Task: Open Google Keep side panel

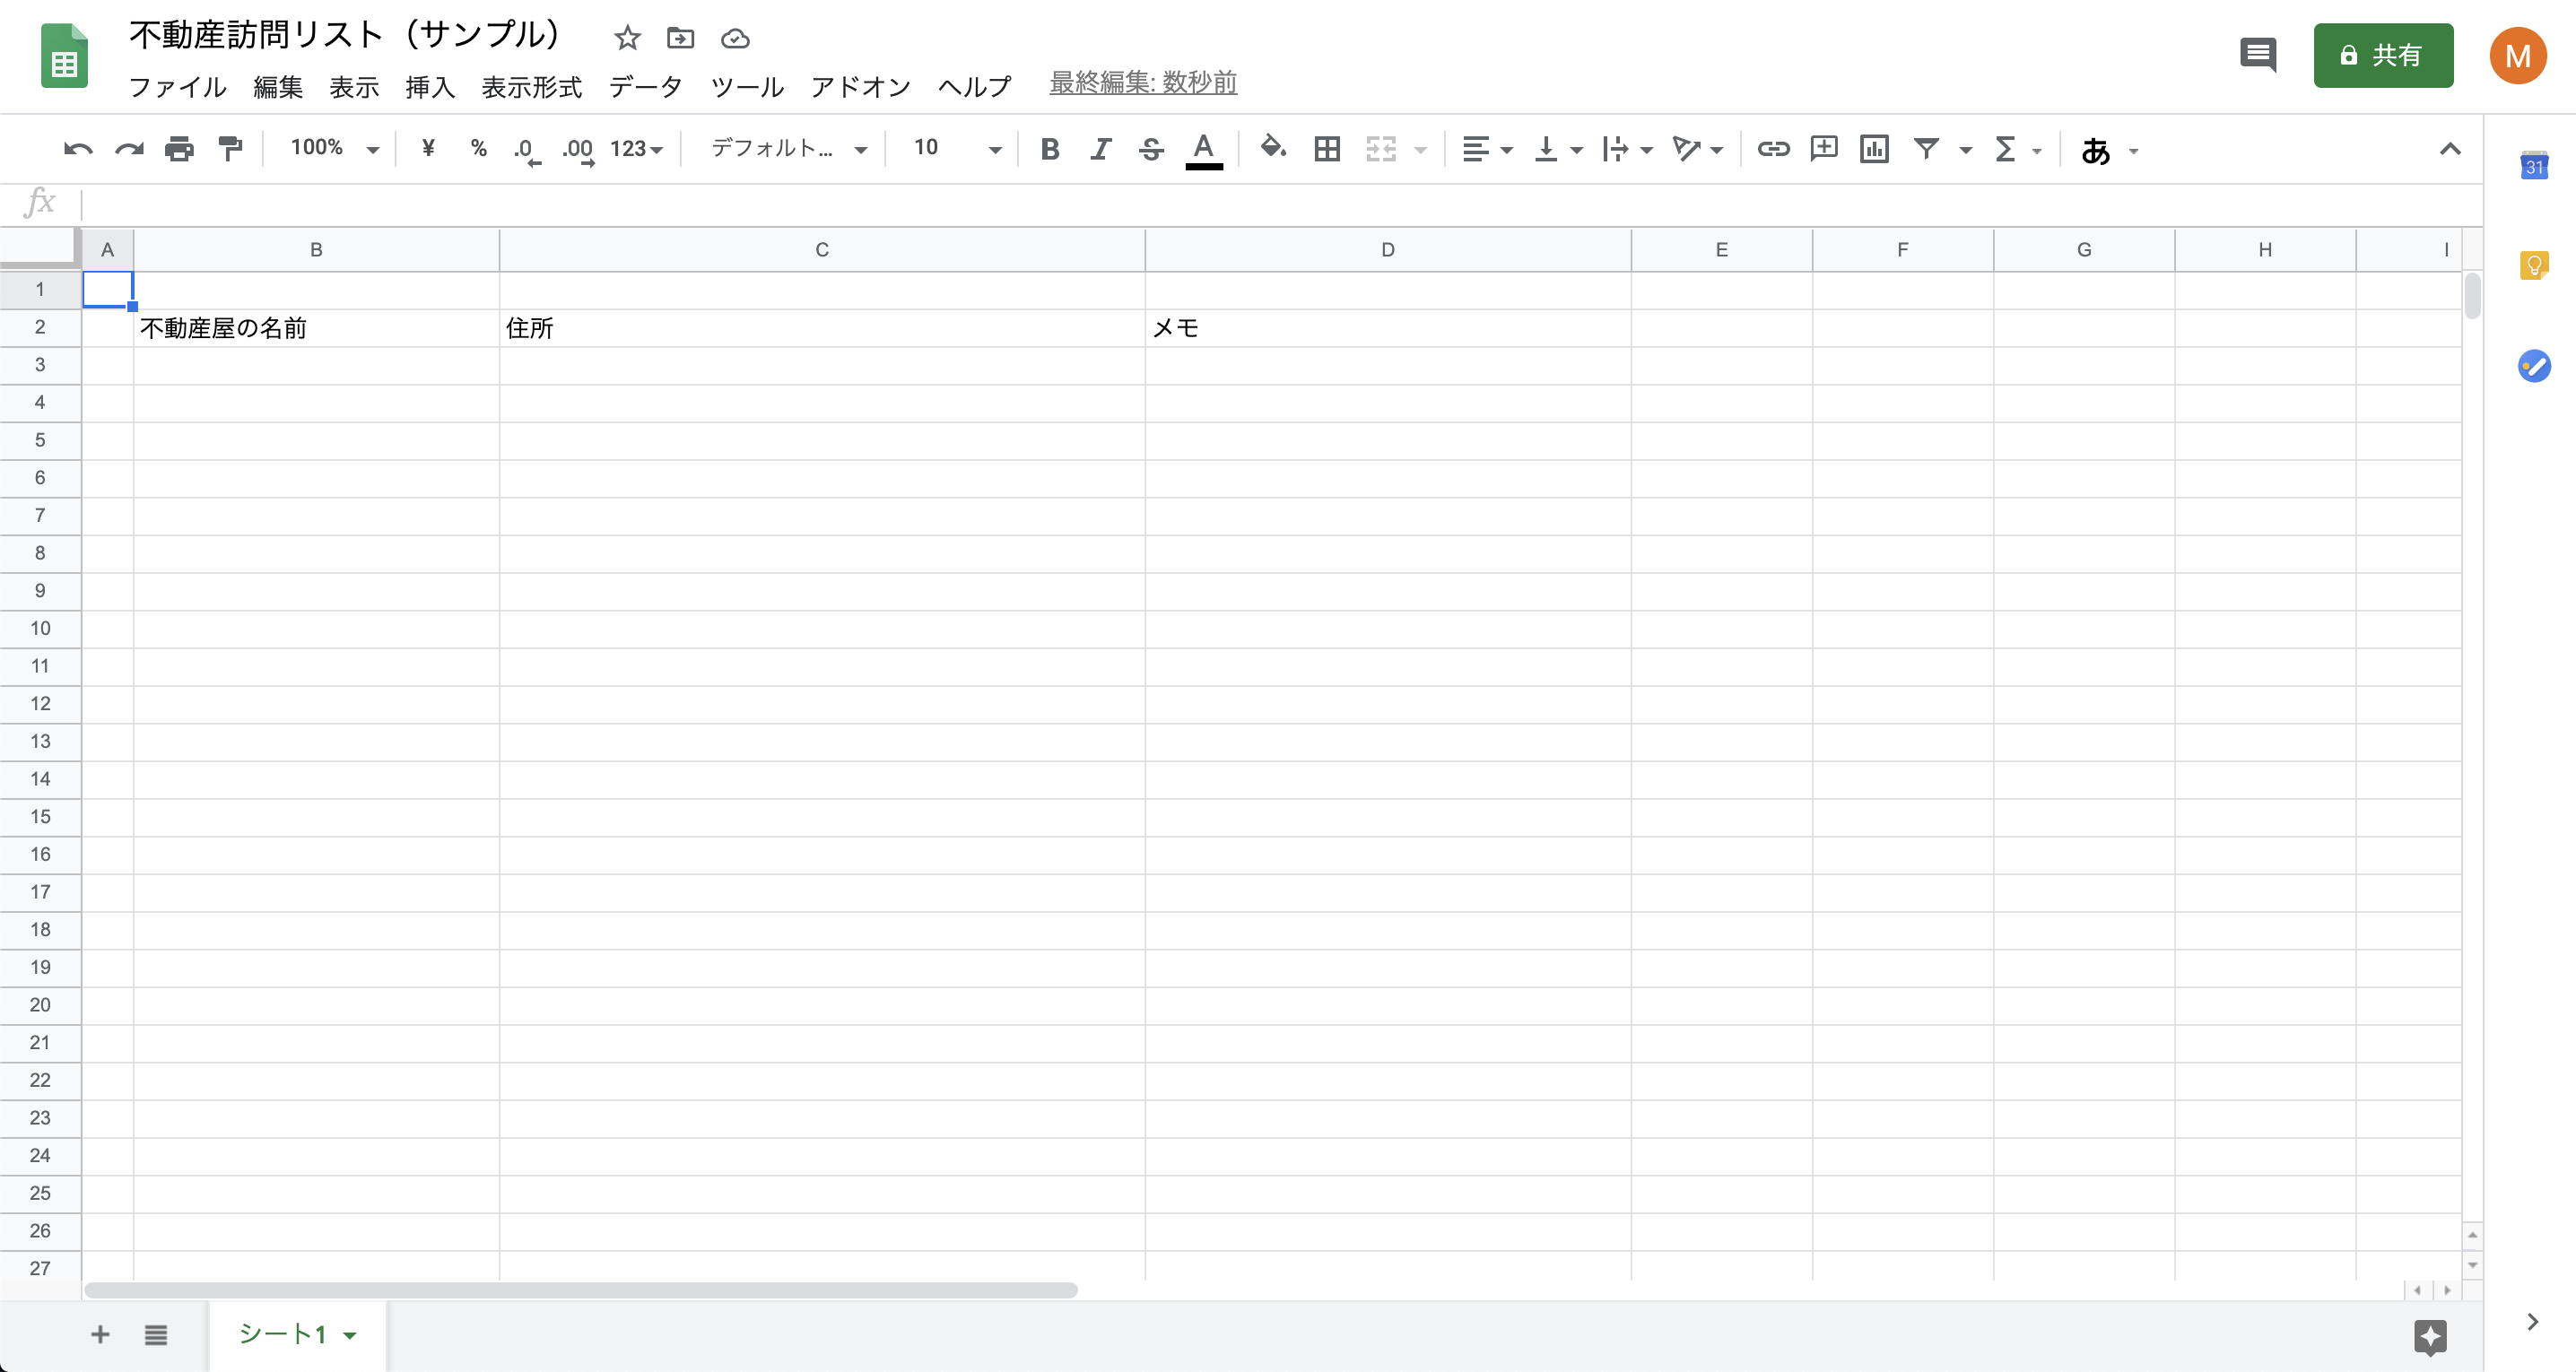Action: coord(2534,265)
